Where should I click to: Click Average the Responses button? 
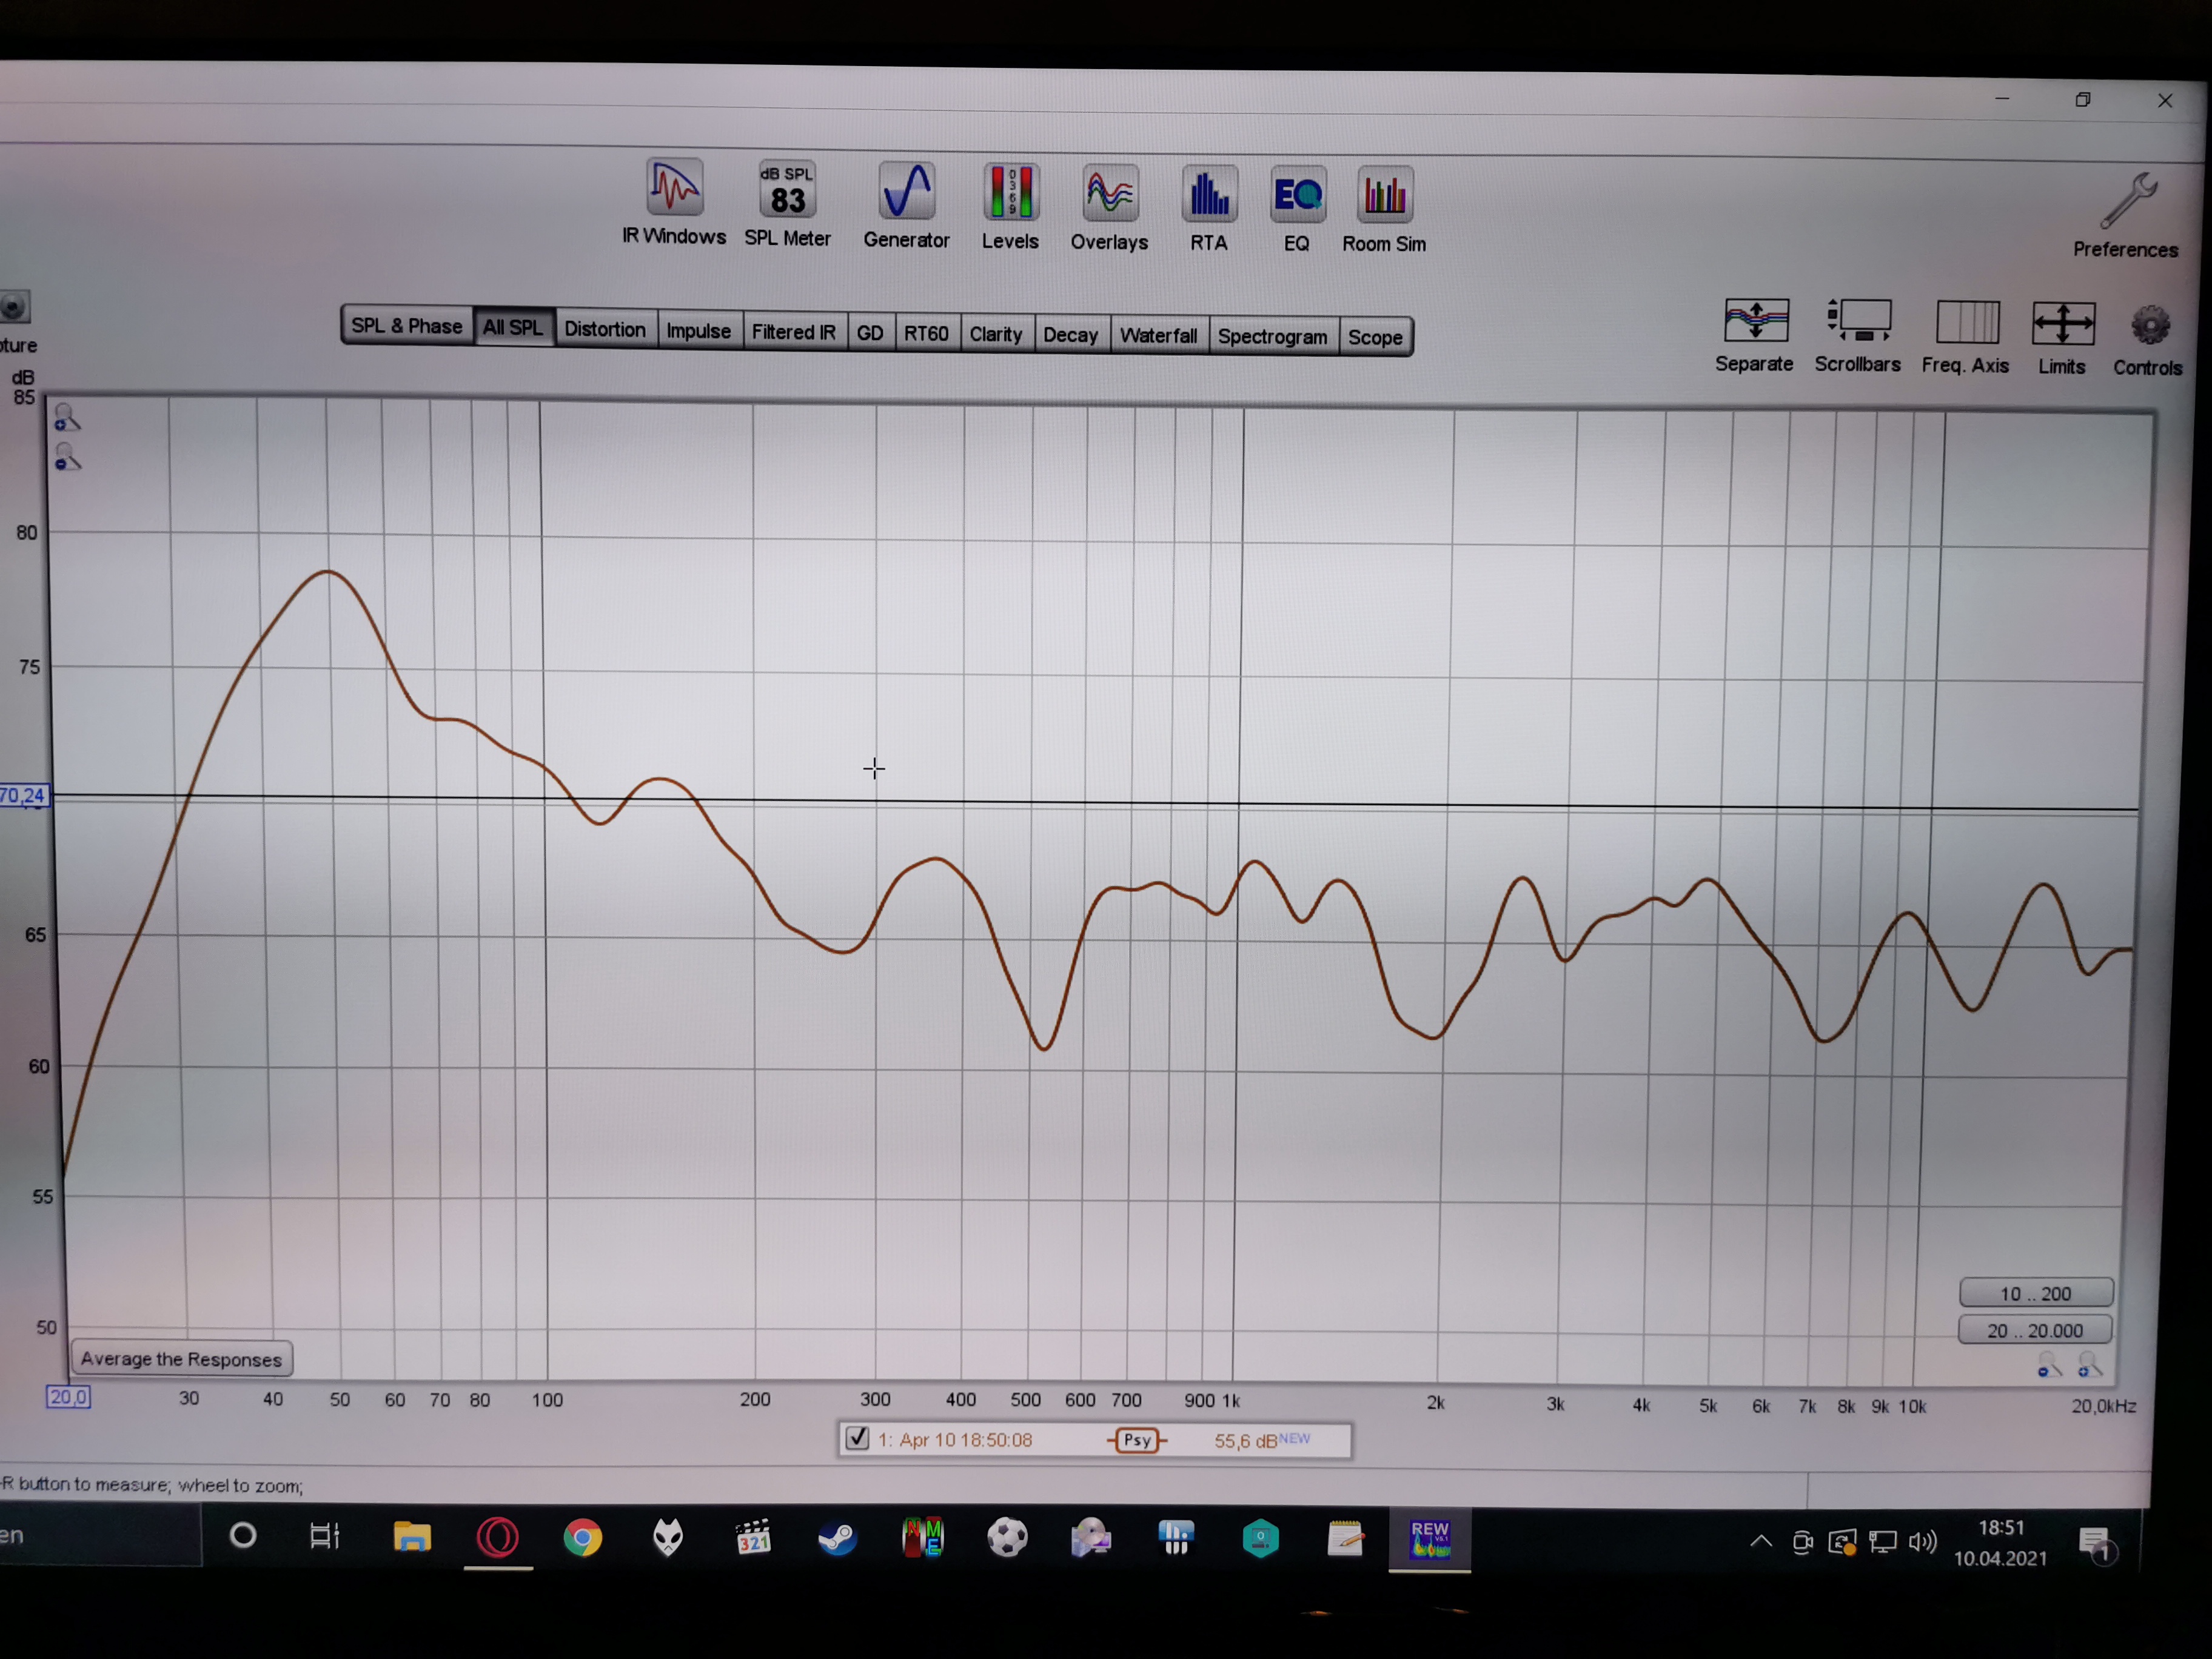[x=181, y=1359]
